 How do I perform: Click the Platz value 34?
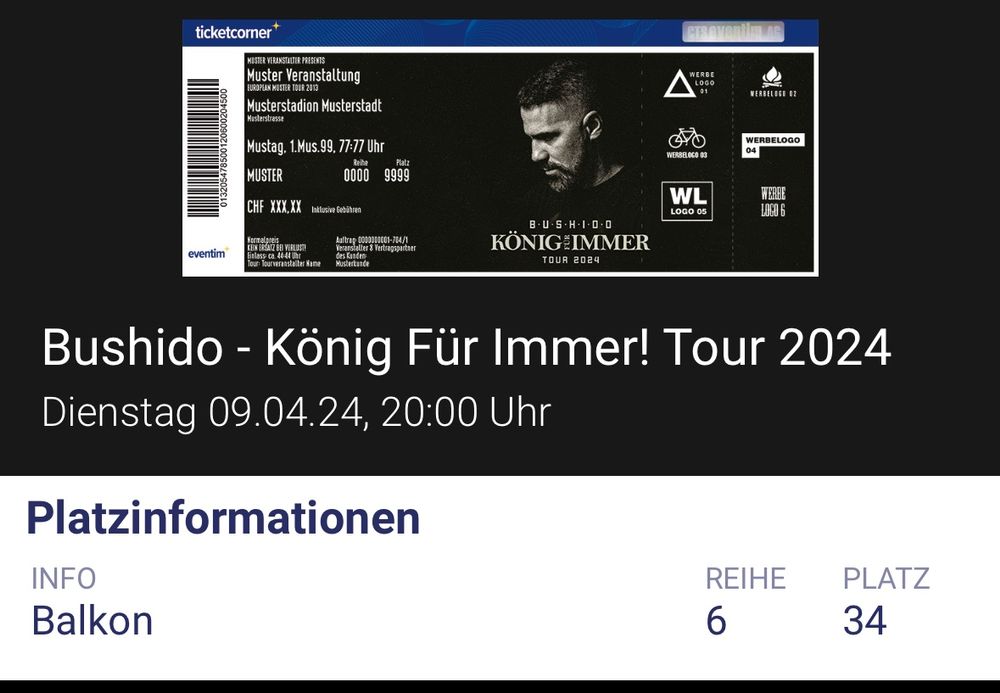865,620
